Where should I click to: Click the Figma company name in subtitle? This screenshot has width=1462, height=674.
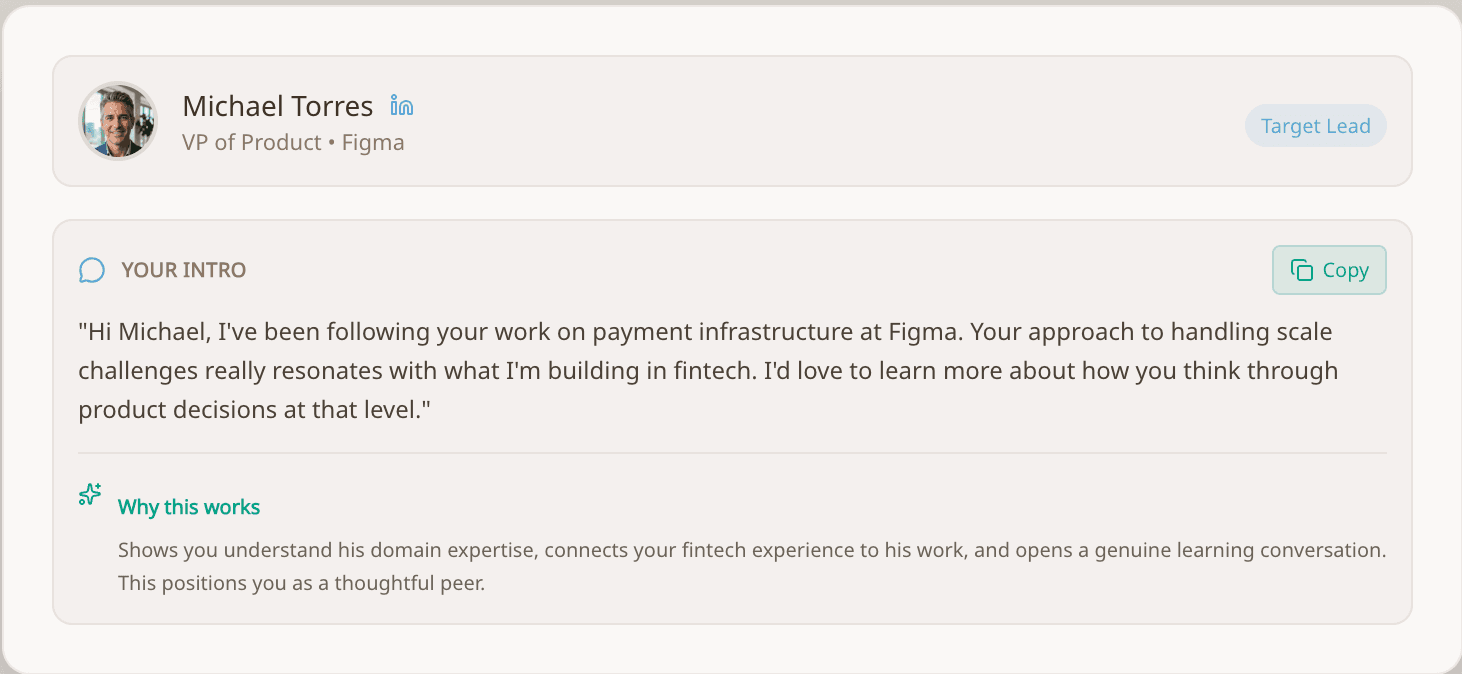coord(373,143)
